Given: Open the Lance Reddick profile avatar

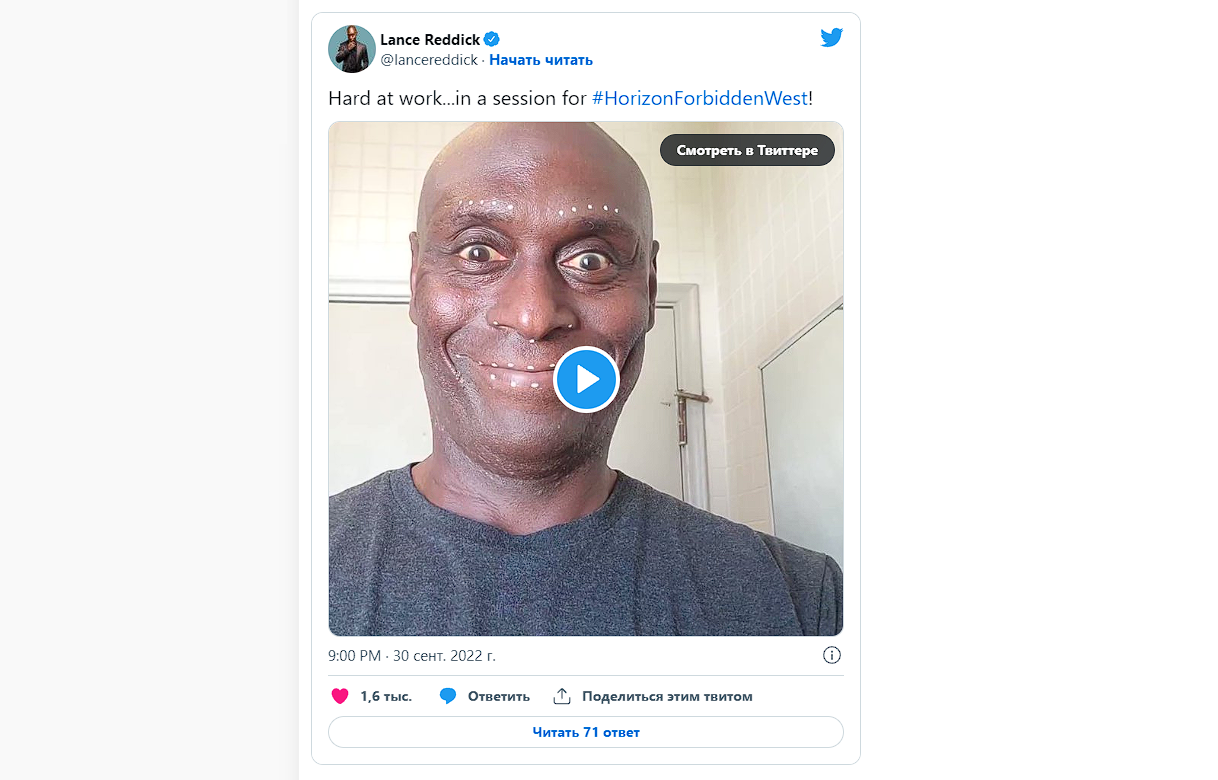Looking at the screenshot, I should click(351, 49).
